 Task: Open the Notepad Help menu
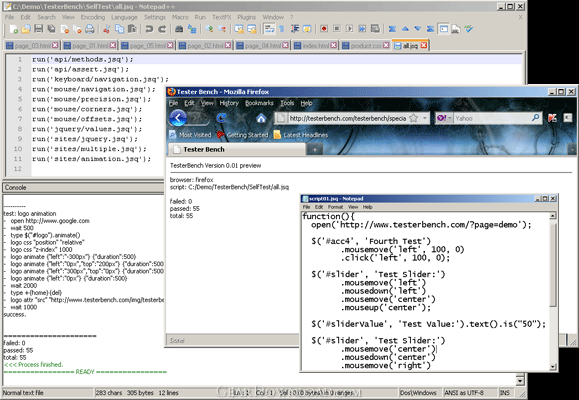(367, 207)
